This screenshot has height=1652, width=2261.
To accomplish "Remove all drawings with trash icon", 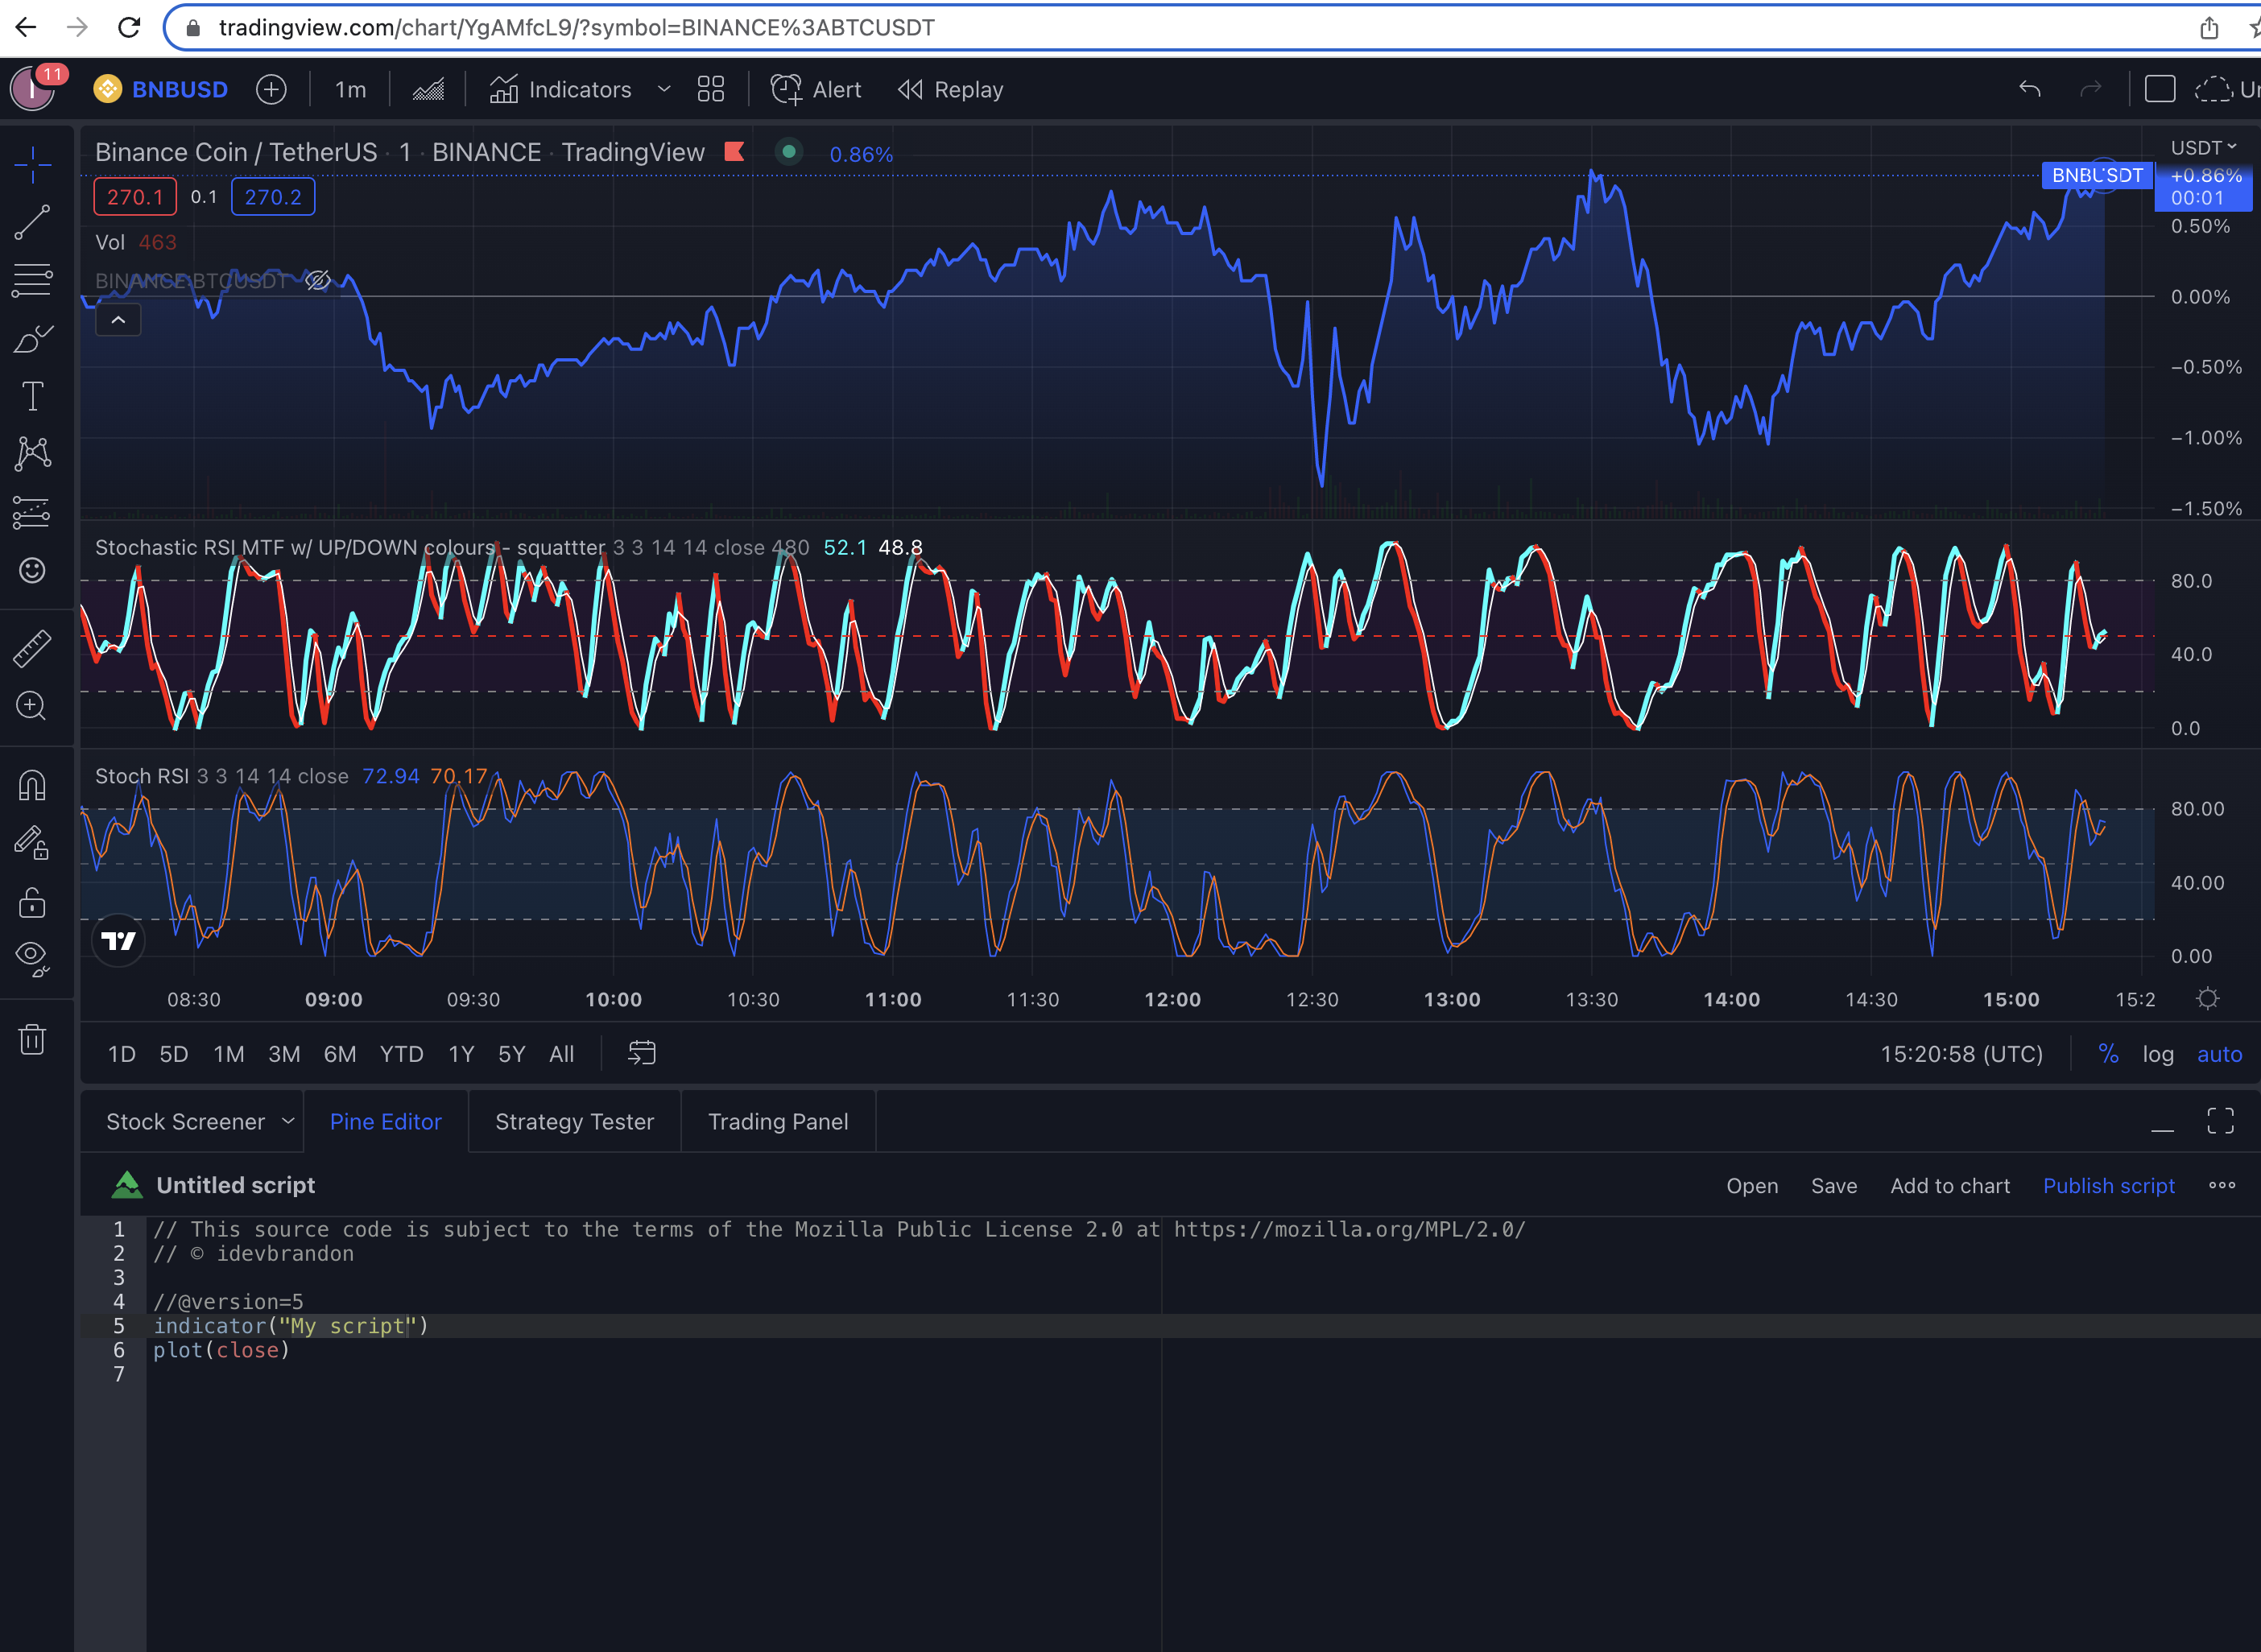I will click(33, 1040).
